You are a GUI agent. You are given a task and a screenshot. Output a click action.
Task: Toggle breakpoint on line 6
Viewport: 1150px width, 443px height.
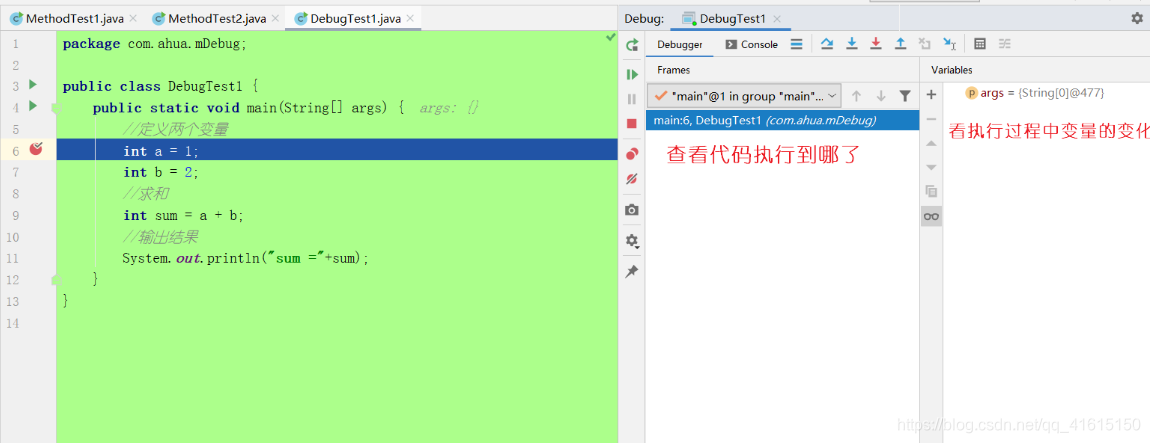click(x=36, y=150)
